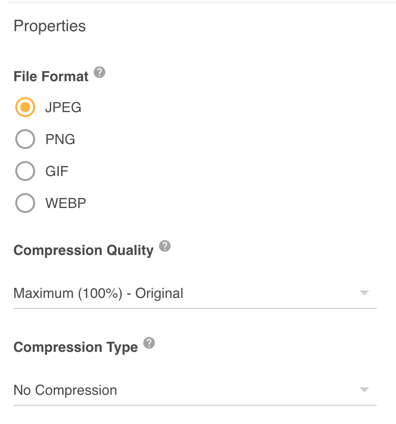Click the File Format section title
396x424 pixels.
(x=51, y=76)
